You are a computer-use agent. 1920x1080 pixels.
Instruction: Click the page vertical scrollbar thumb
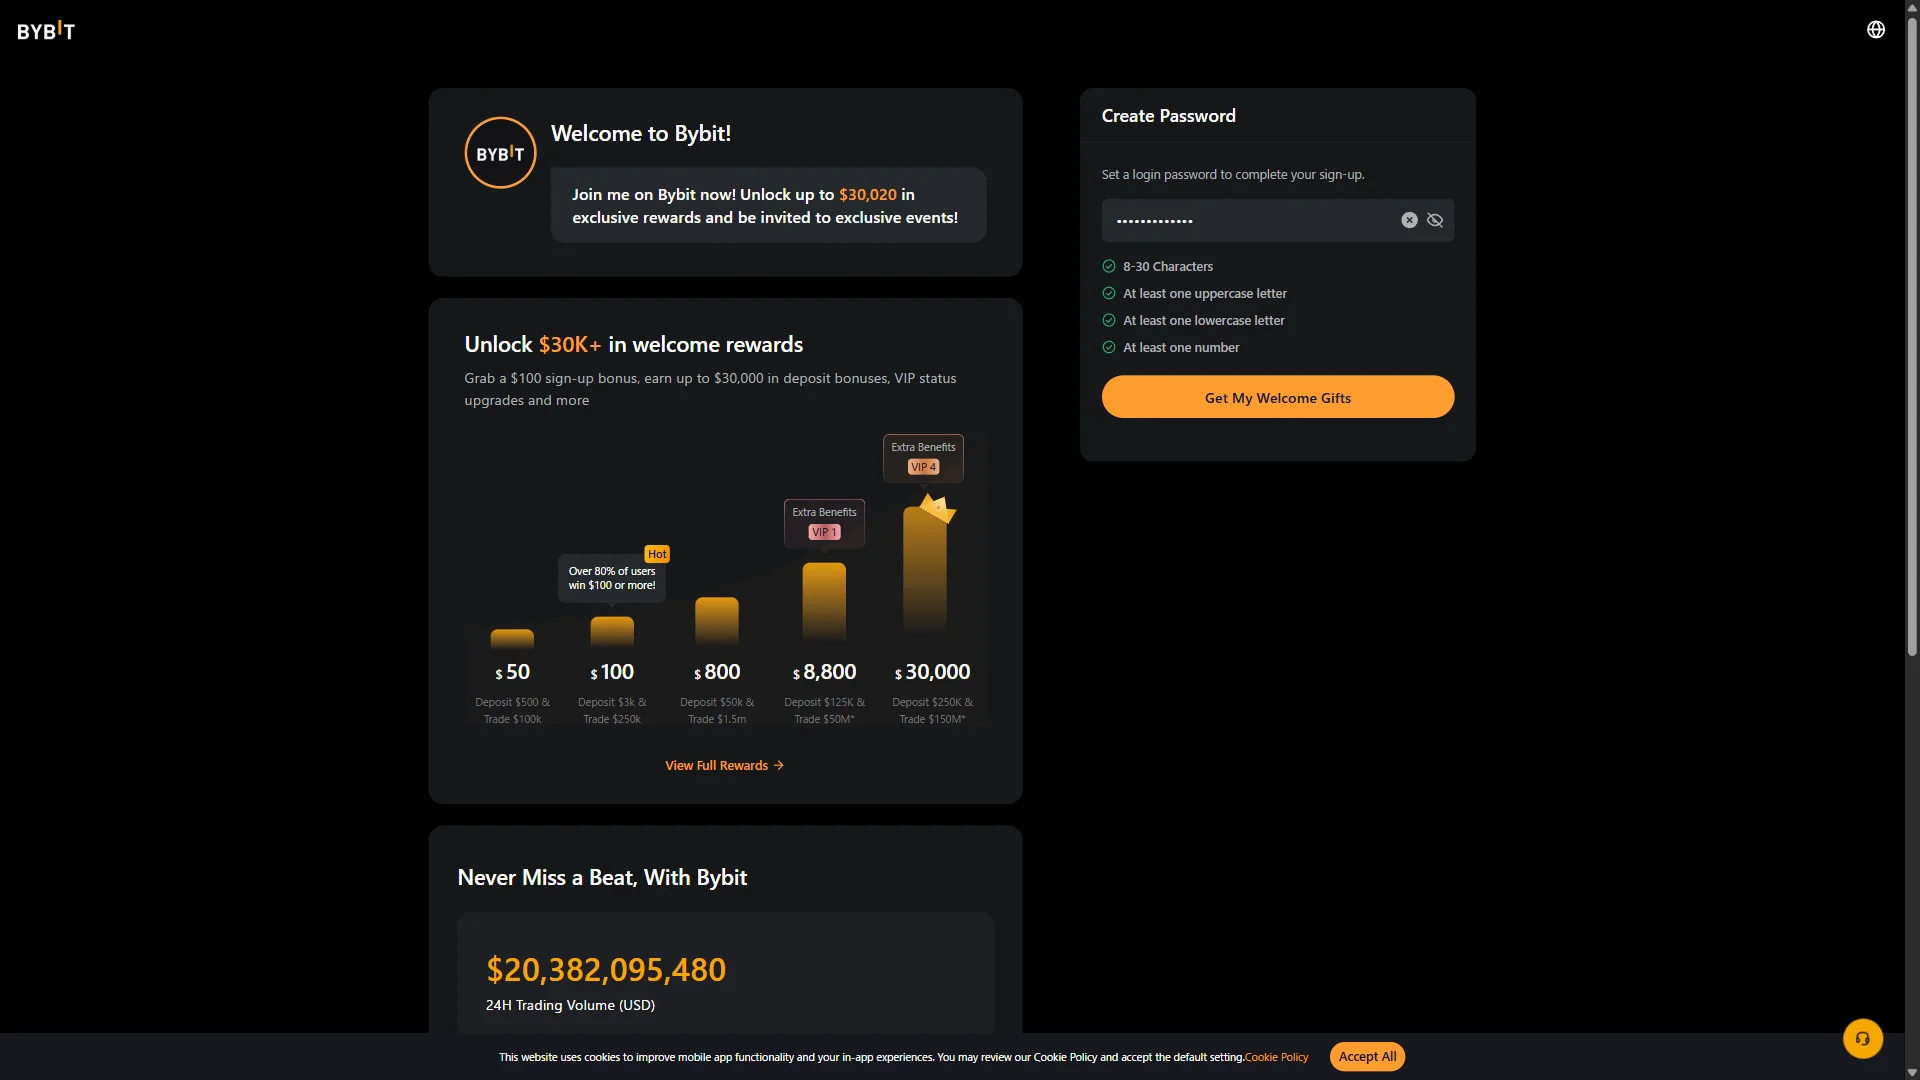tap(1912, 336)
